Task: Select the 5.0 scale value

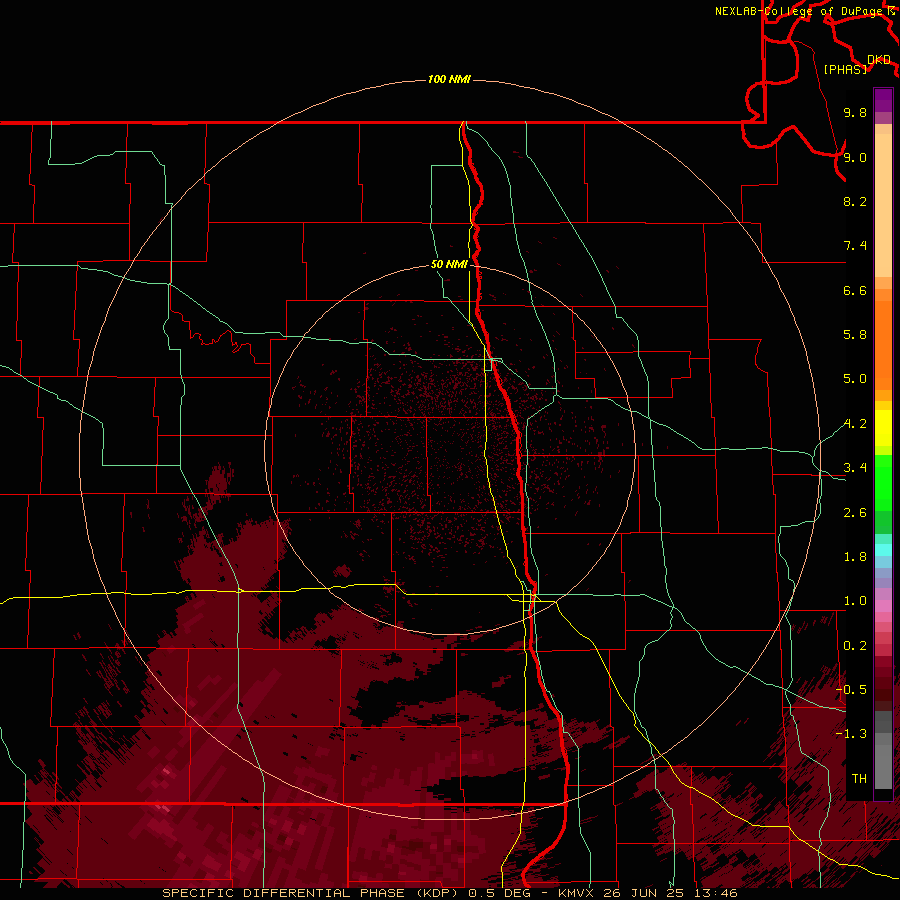Action: click(855, 379)
